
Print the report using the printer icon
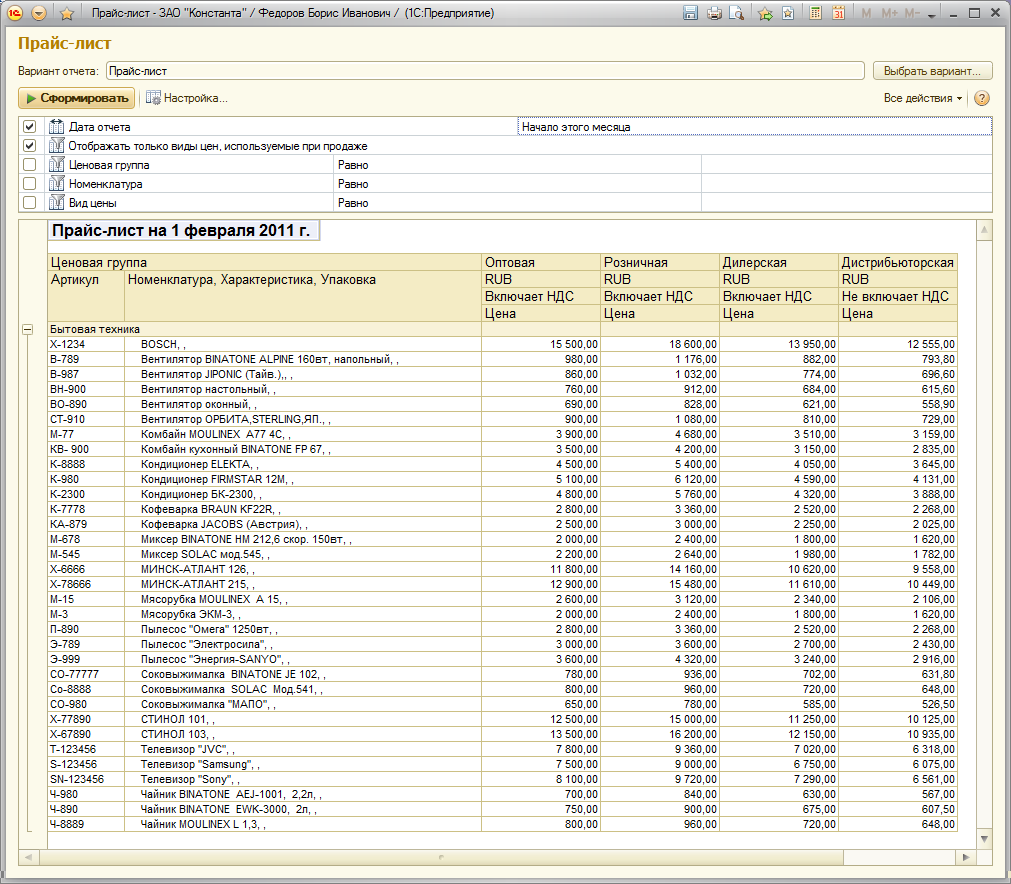coord(714,13)
